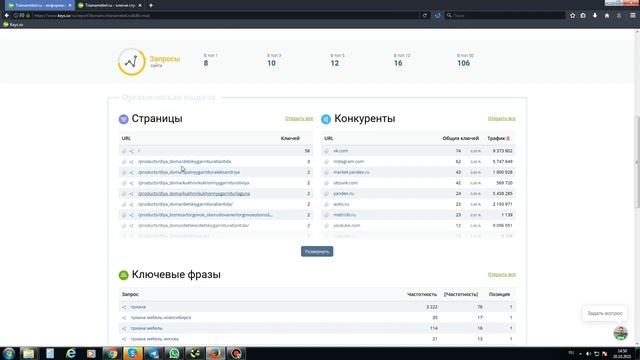Image resolution: width=640 pixels, height=360 pixels.
Task: Open torgovoe_oborudovanie page URL link
Action: 205,215
